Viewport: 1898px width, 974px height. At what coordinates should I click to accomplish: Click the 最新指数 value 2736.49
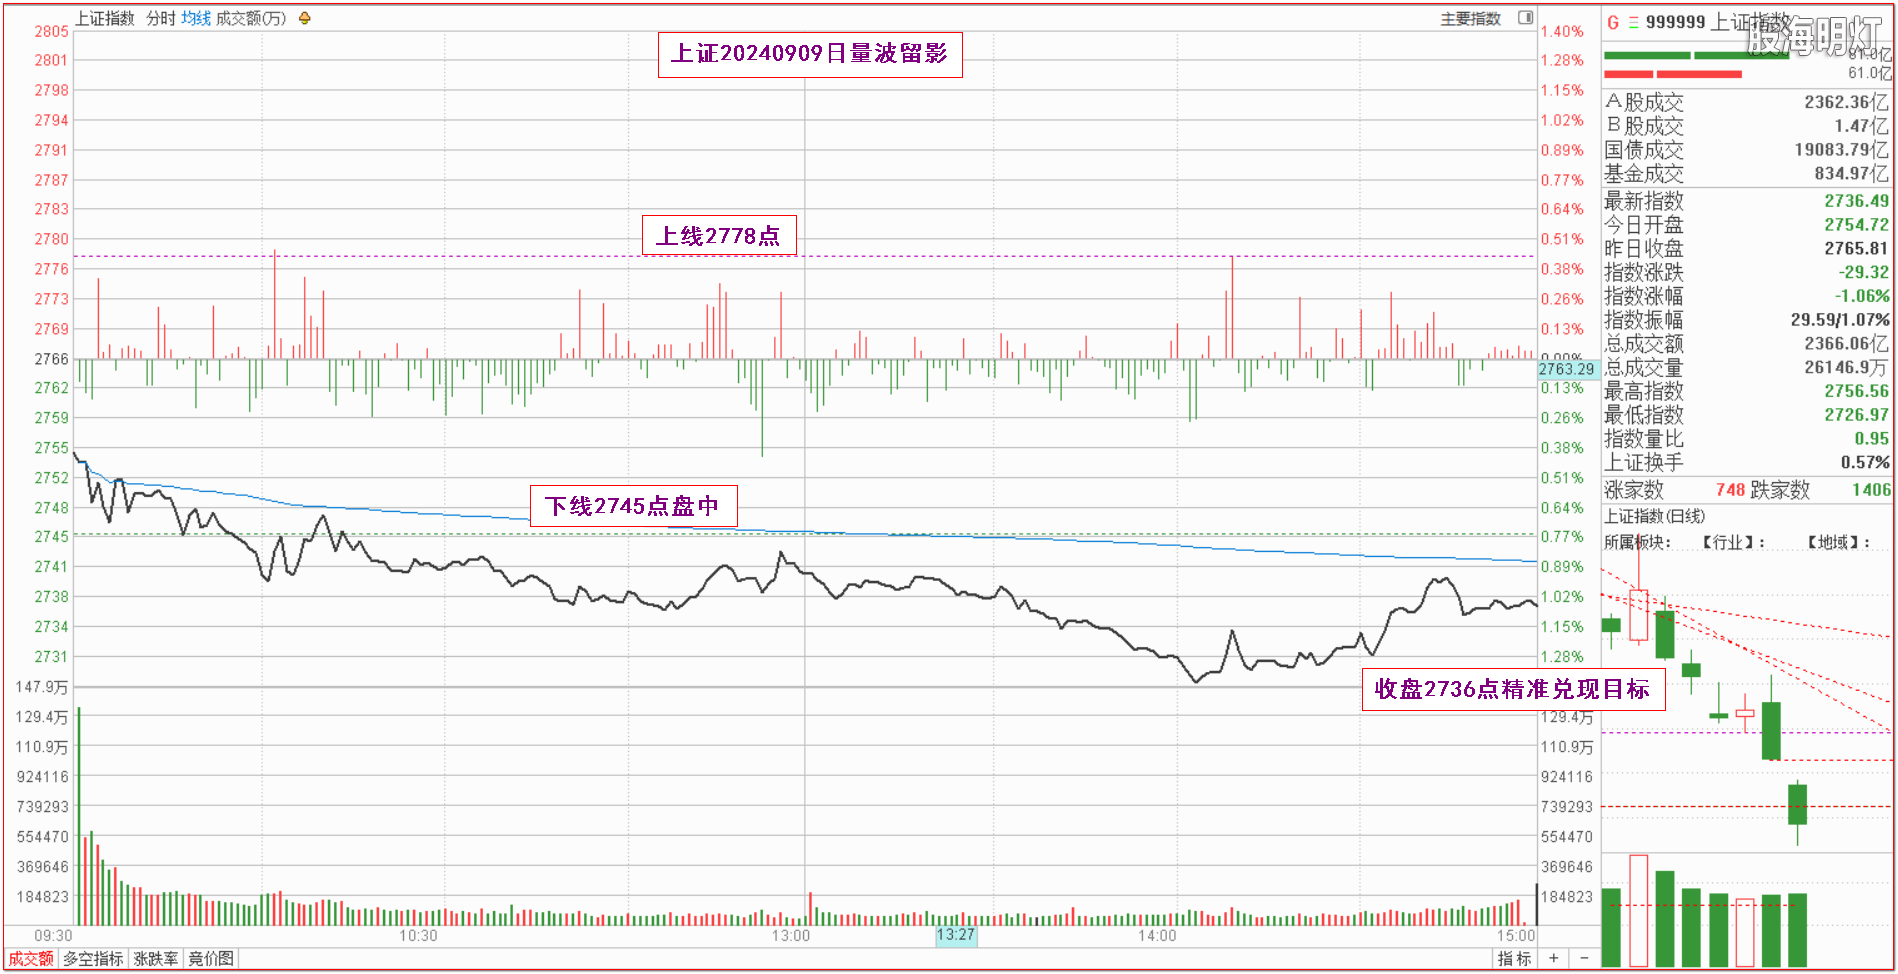tap(1857, 201)
